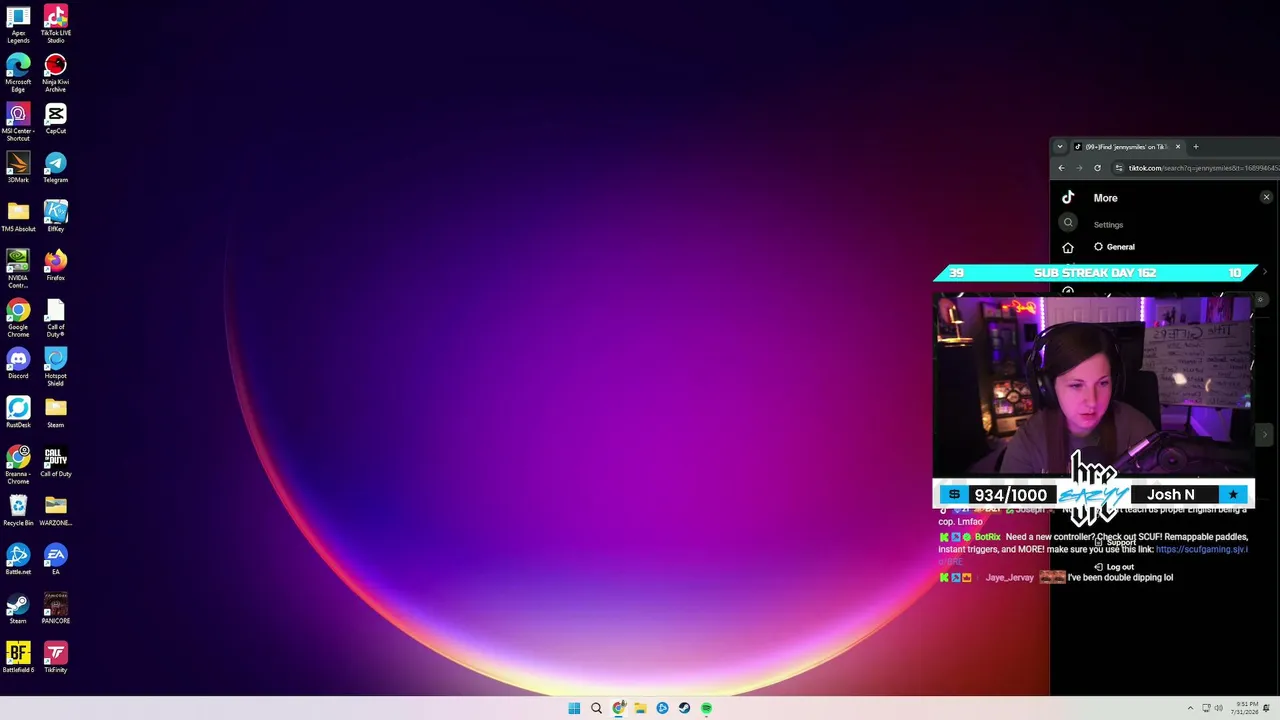Viewport: 1280px width, 720px height.
Task: Open TikTok search from the sidebar
Action: (x=1068, y=223)
